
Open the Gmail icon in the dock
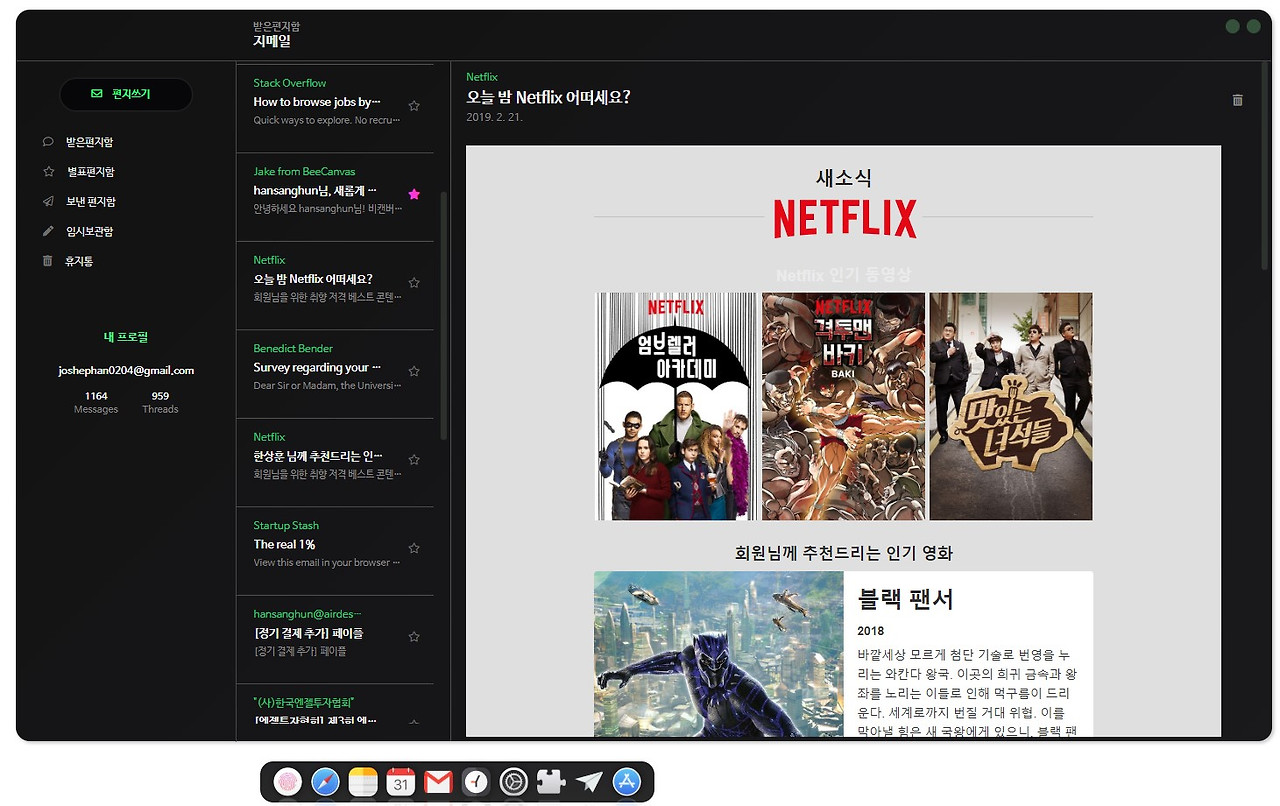(x=438, y=782)
